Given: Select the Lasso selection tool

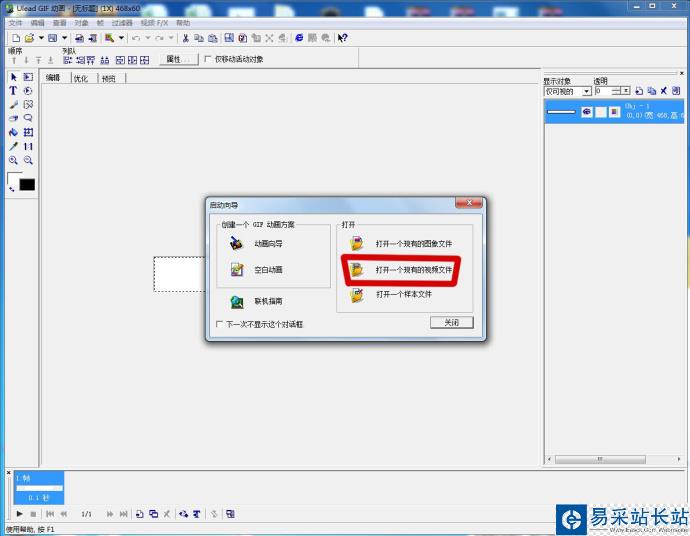Looking at the screenshot, I should click(28, 118).
